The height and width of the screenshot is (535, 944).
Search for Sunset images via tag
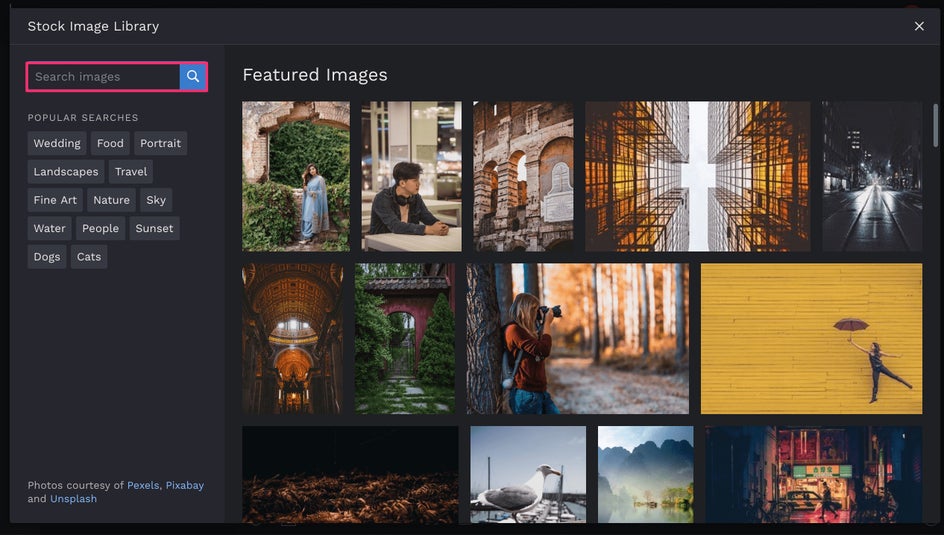(x=154, y=228)
